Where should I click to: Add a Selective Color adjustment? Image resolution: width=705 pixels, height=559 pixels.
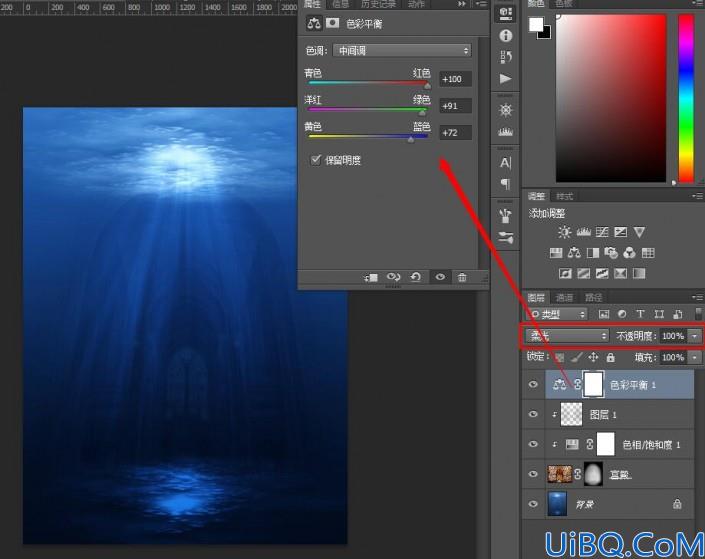pyautogui.click(x=620, y=273)
